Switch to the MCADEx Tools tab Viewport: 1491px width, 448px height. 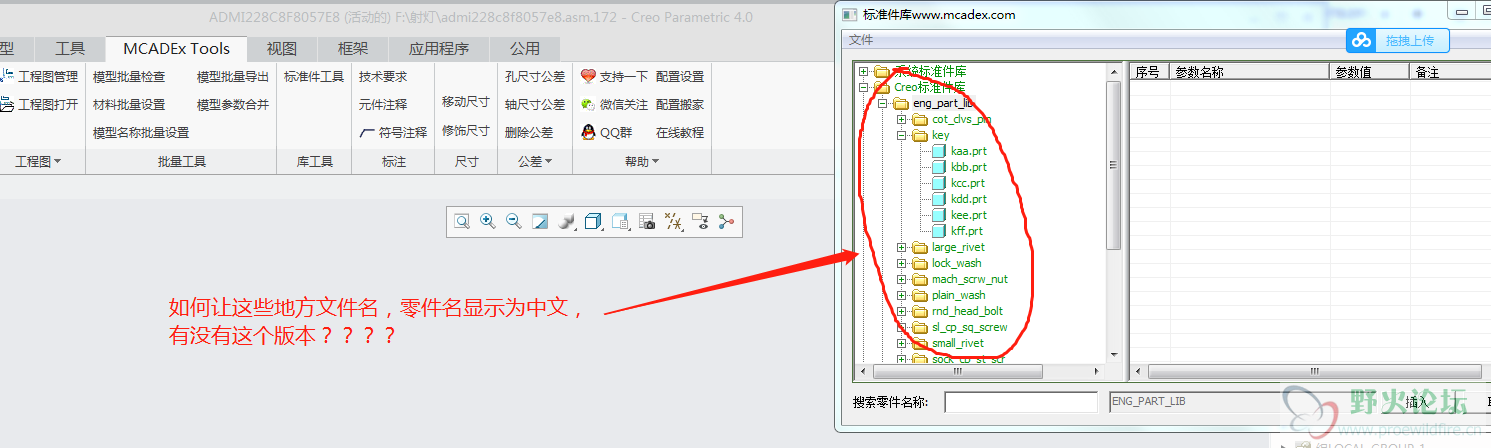pyautogui.click(x=176, y=48)
